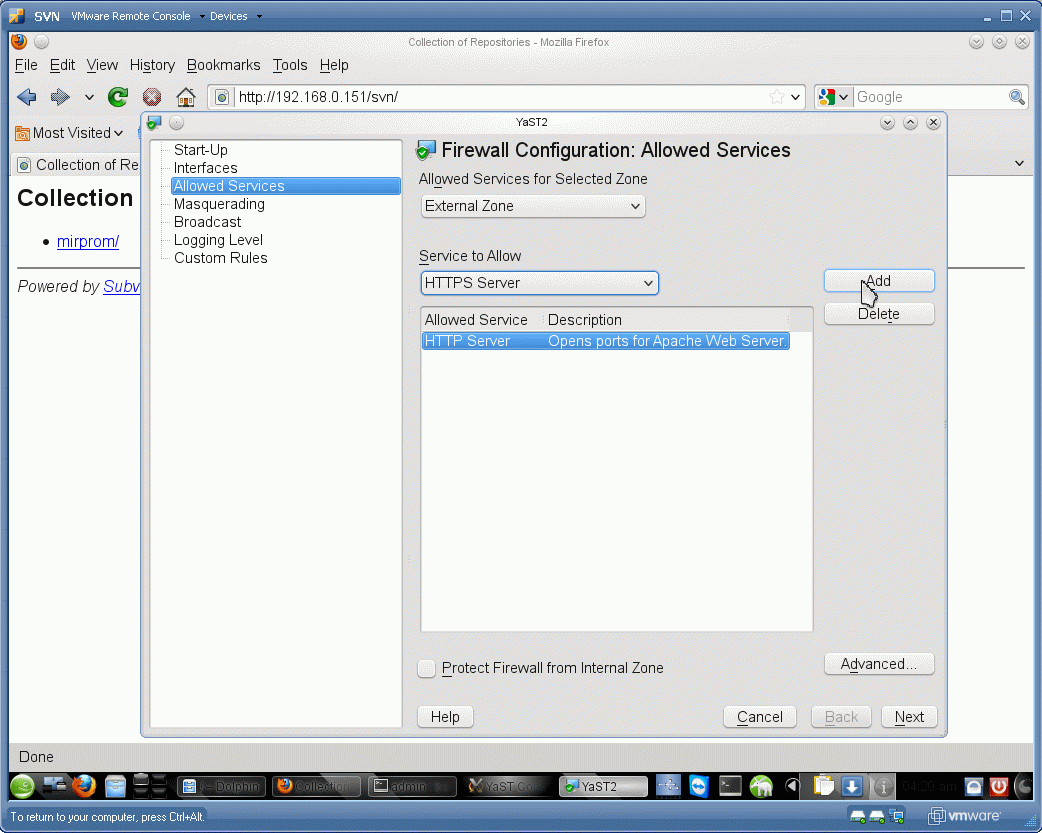Viewport: 1042px width, 833px height.
Task: Select Logging Level in YaST tree
Action: point(218,240)
